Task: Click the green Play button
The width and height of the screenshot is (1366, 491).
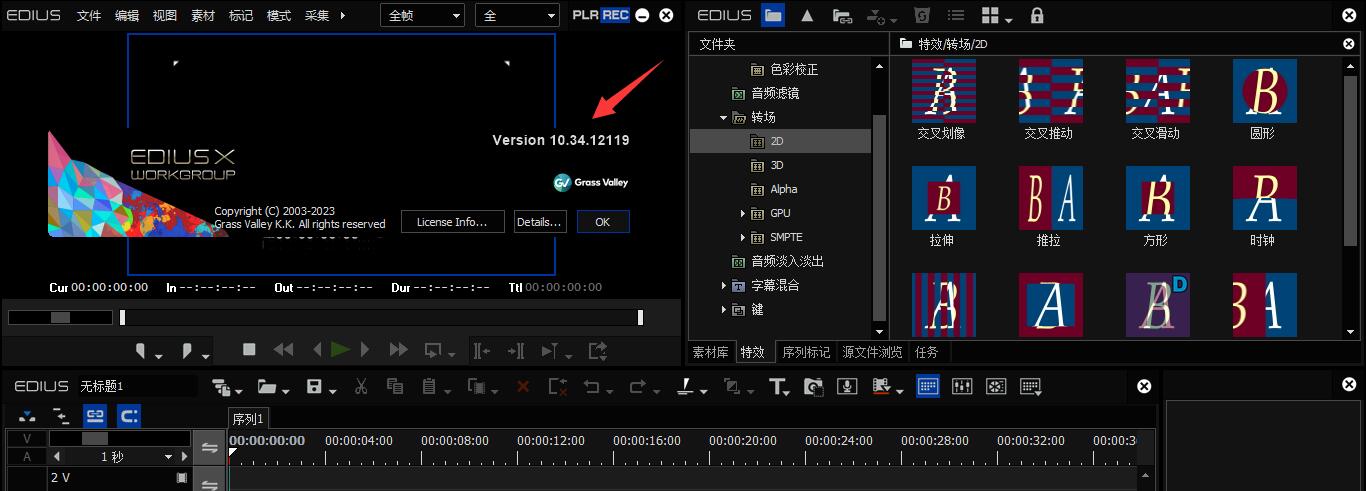Action: tap(340, 349)
